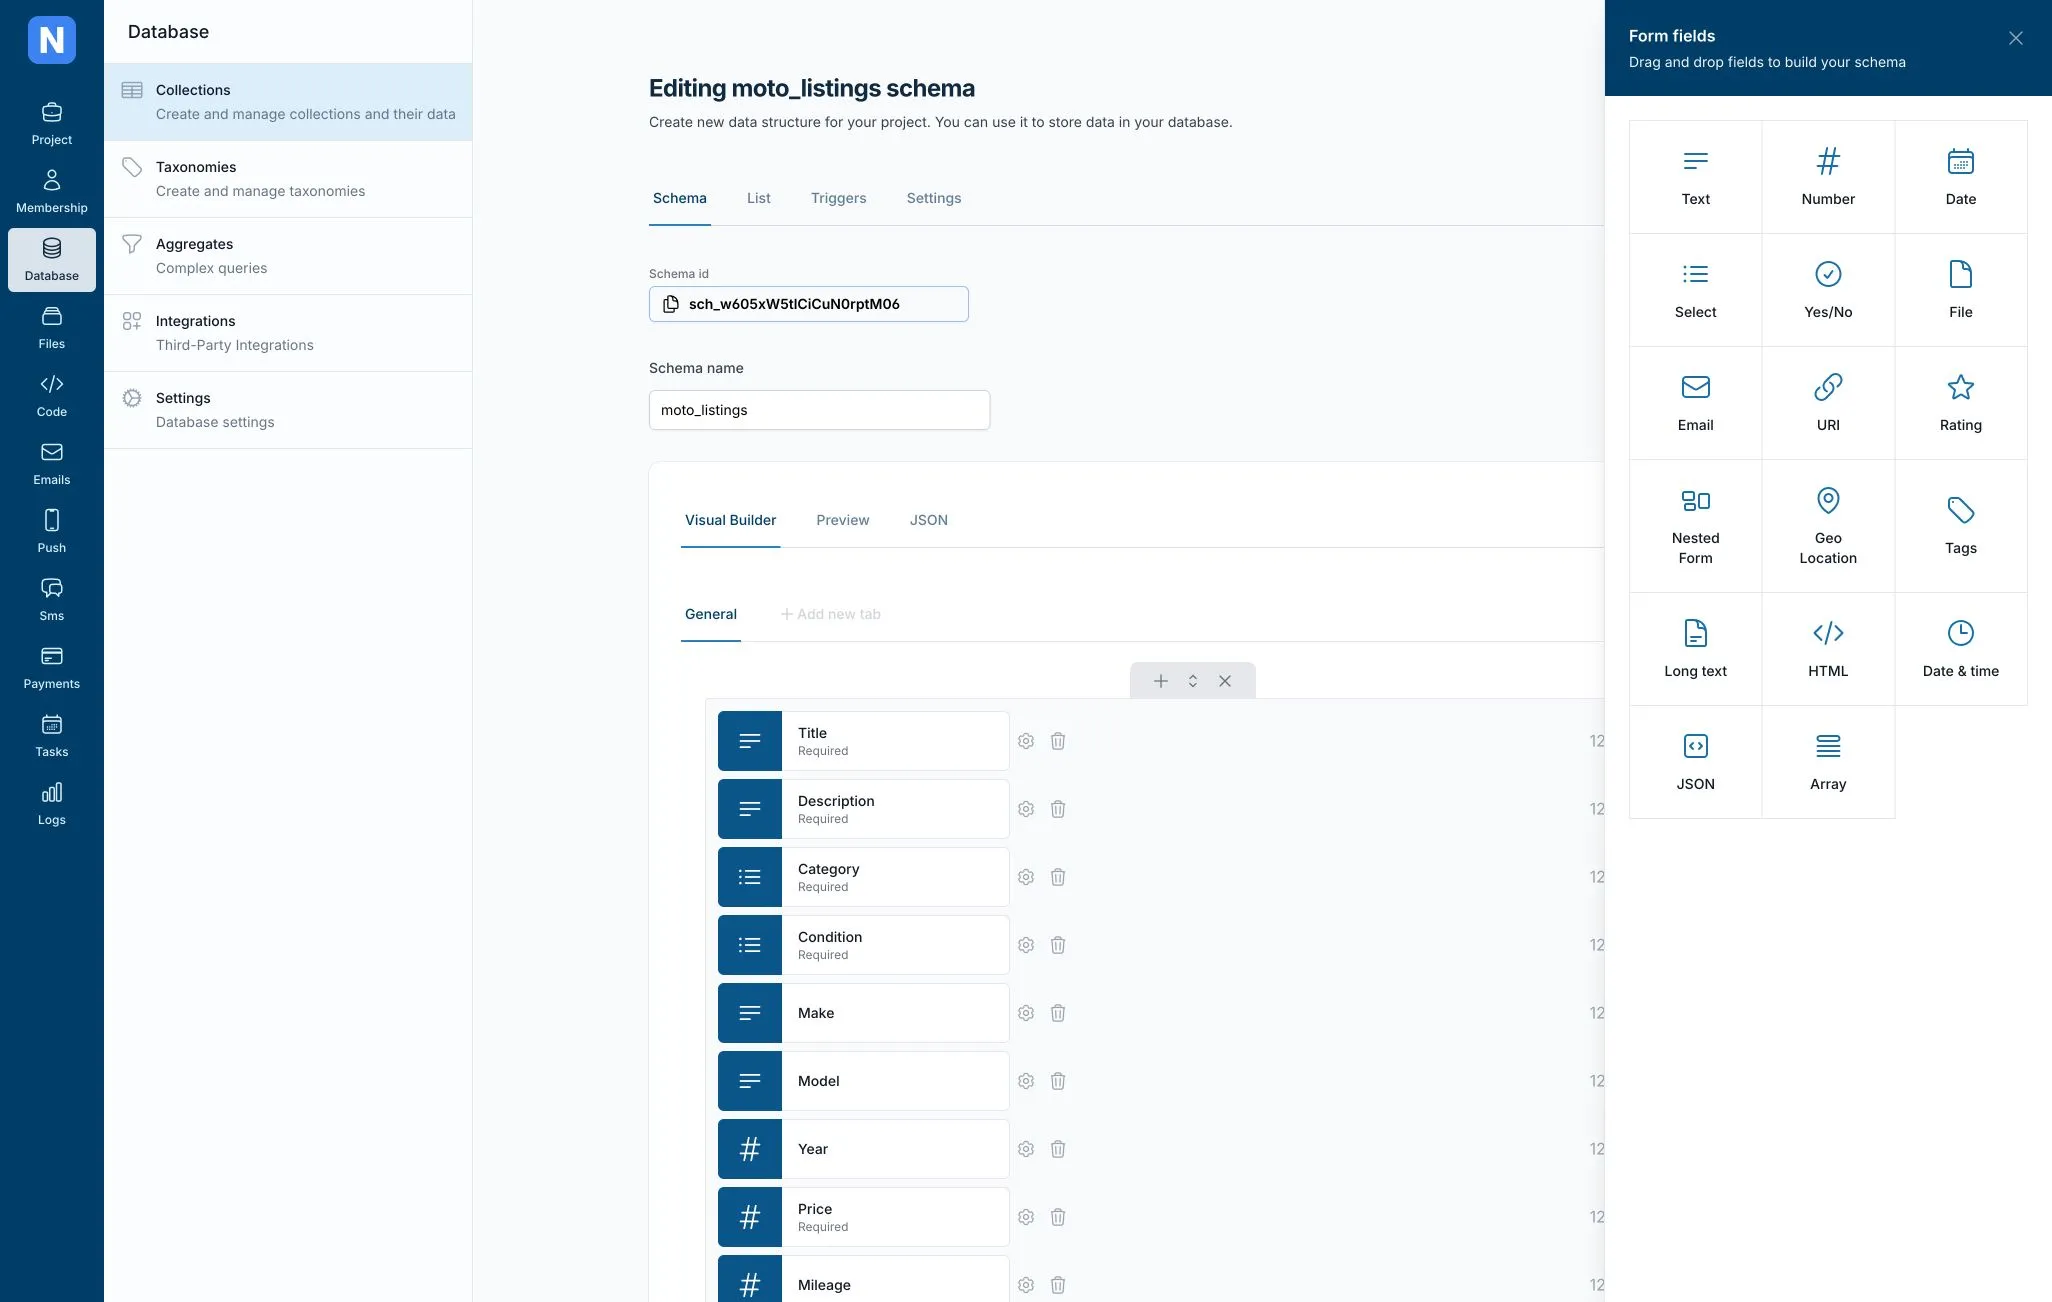Screen dimensions: 2052x1302
Task: Pick the Tags field type
Action: pos(1960,526)
